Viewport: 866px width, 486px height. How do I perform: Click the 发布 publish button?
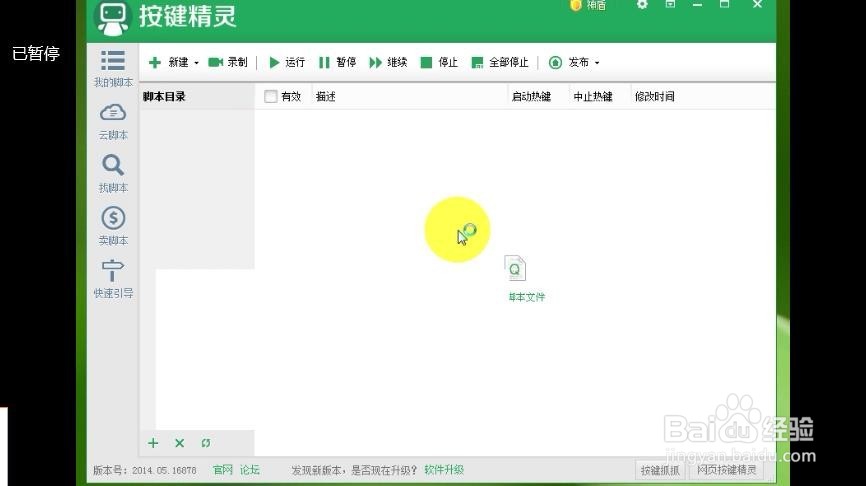(x=569, y=62)
